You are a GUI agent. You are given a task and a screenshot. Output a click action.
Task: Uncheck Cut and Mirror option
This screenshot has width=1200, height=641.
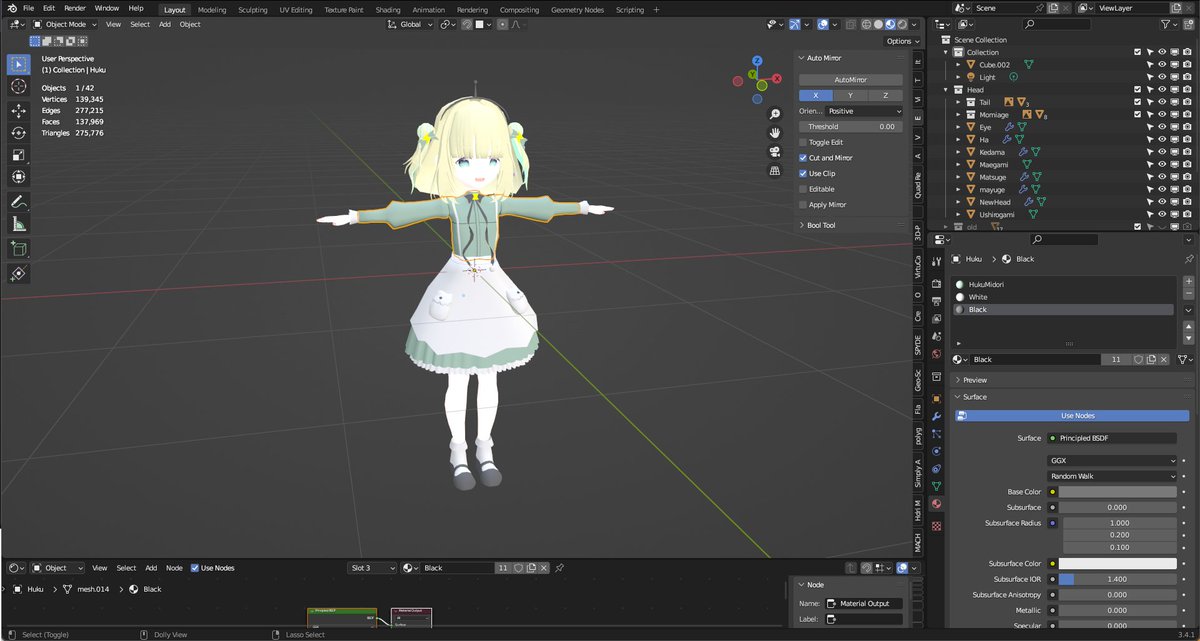tap(803, 158)
